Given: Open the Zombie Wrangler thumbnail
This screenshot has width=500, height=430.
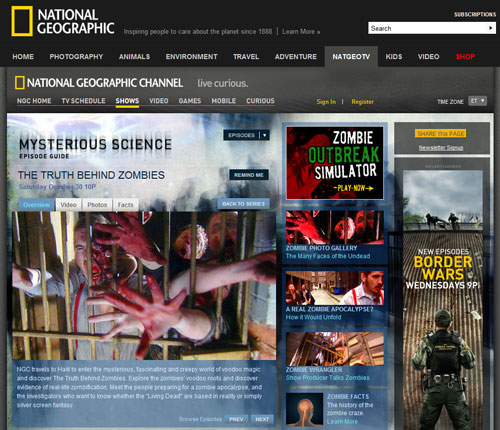Looking at the screenshot, I should click(335, 349).
